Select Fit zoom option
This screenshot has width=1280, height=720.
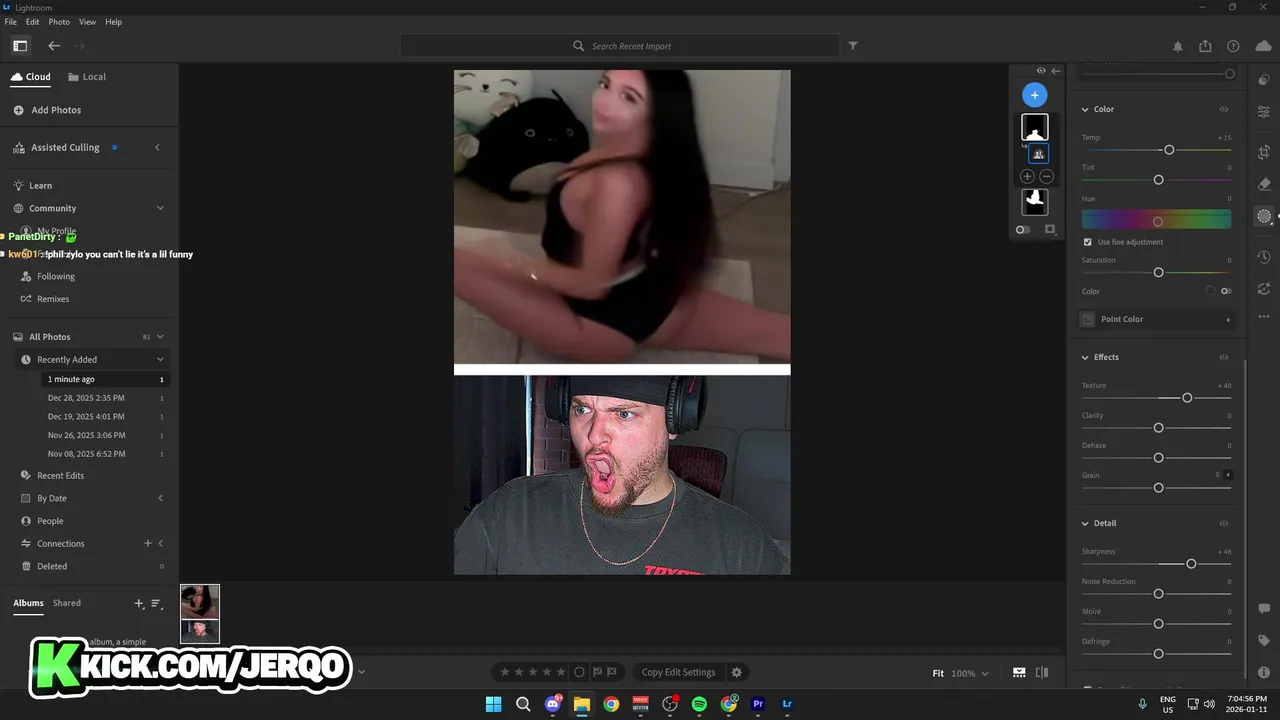point(938,673)
